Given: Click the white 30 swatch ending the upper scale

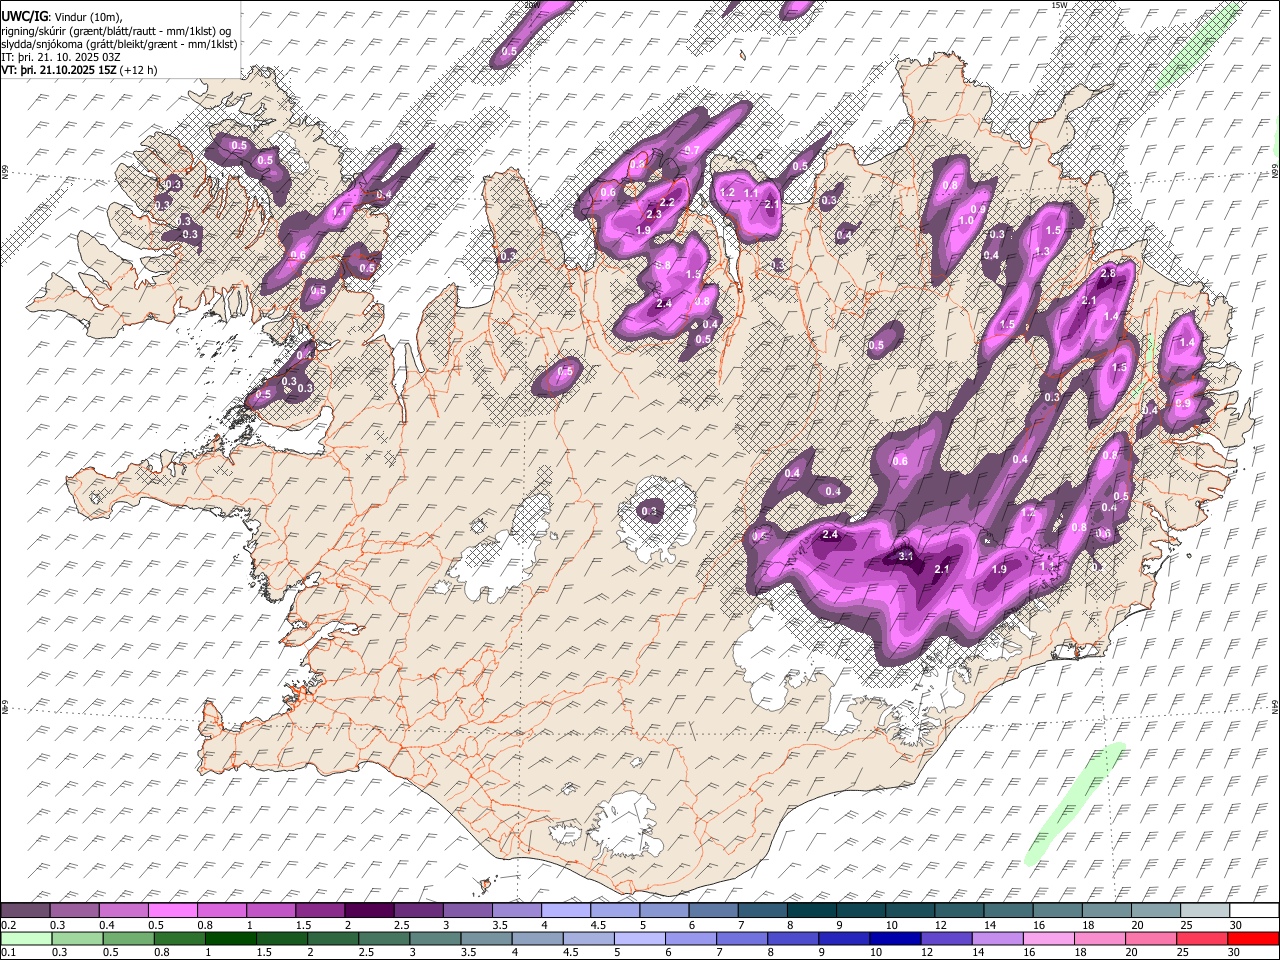Looking at the screenshot, I should point(1254,911).
